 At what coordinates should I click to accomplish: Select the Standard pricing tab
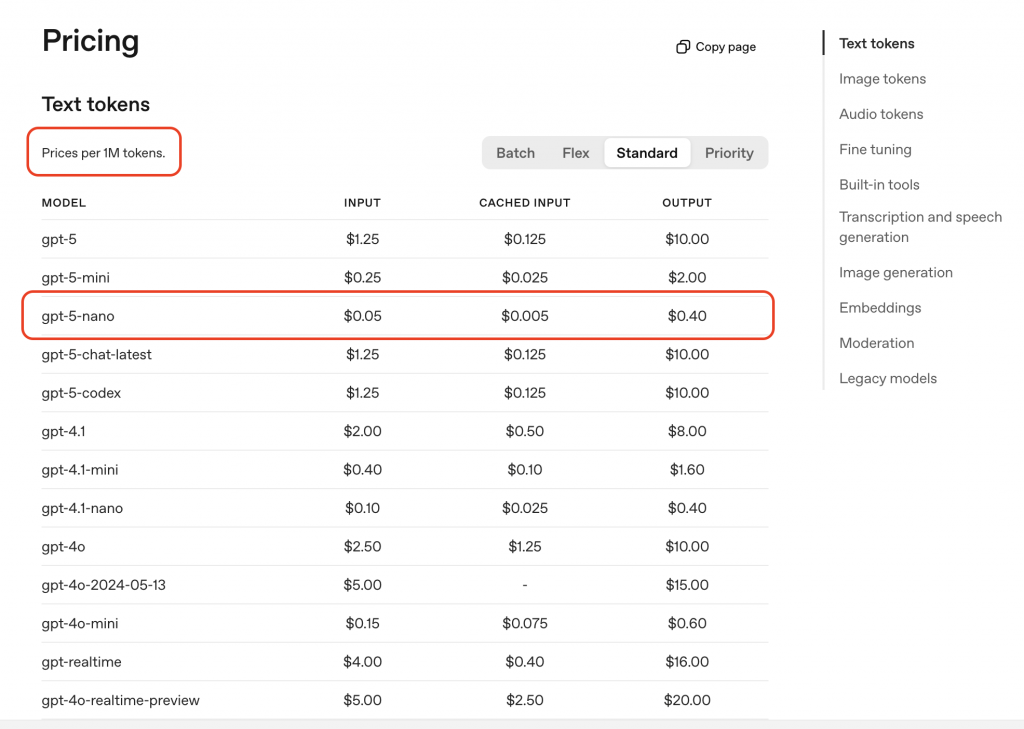(x=647, y=153)
